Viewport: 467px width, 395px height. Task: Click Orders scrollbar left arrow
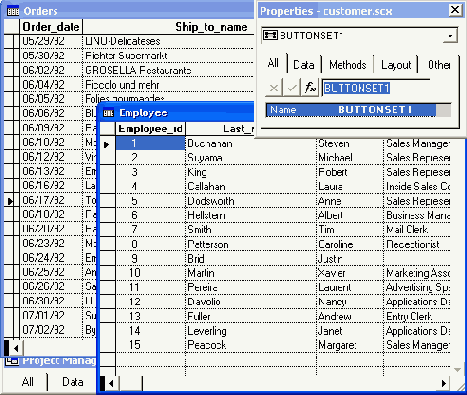coord(16,349)
